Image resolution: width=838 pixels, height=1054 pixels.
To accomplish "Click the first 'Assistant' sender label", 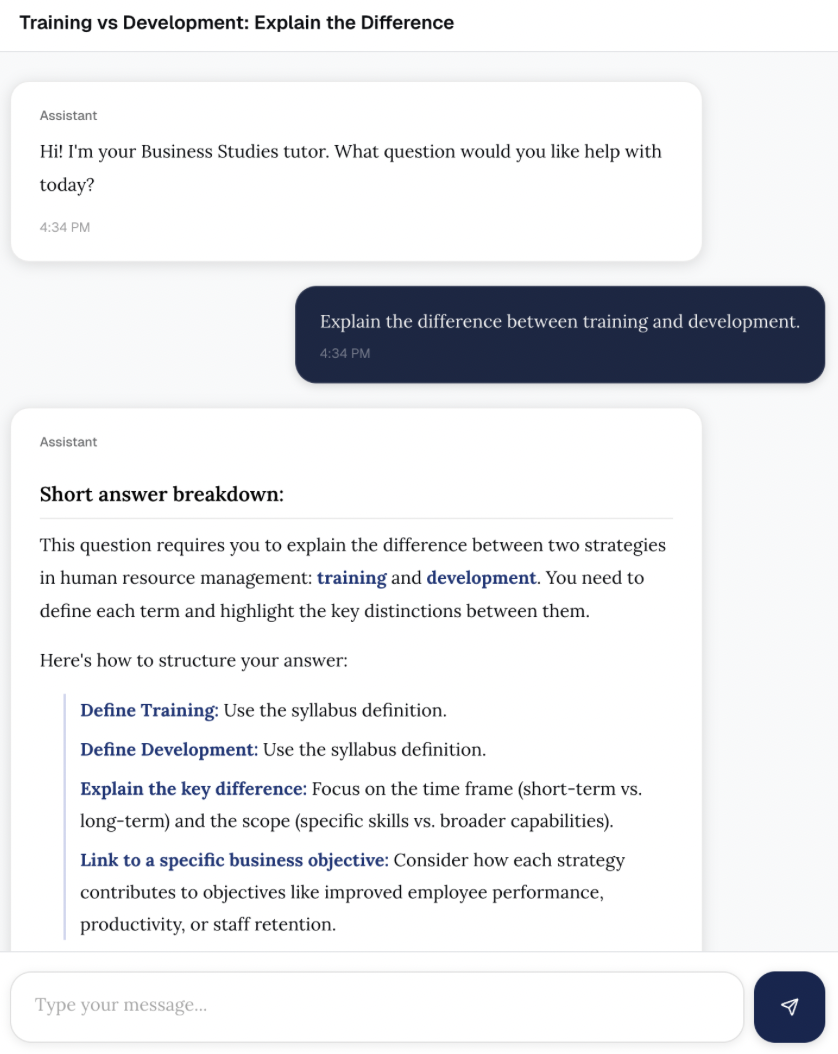I will pos(69,116).
